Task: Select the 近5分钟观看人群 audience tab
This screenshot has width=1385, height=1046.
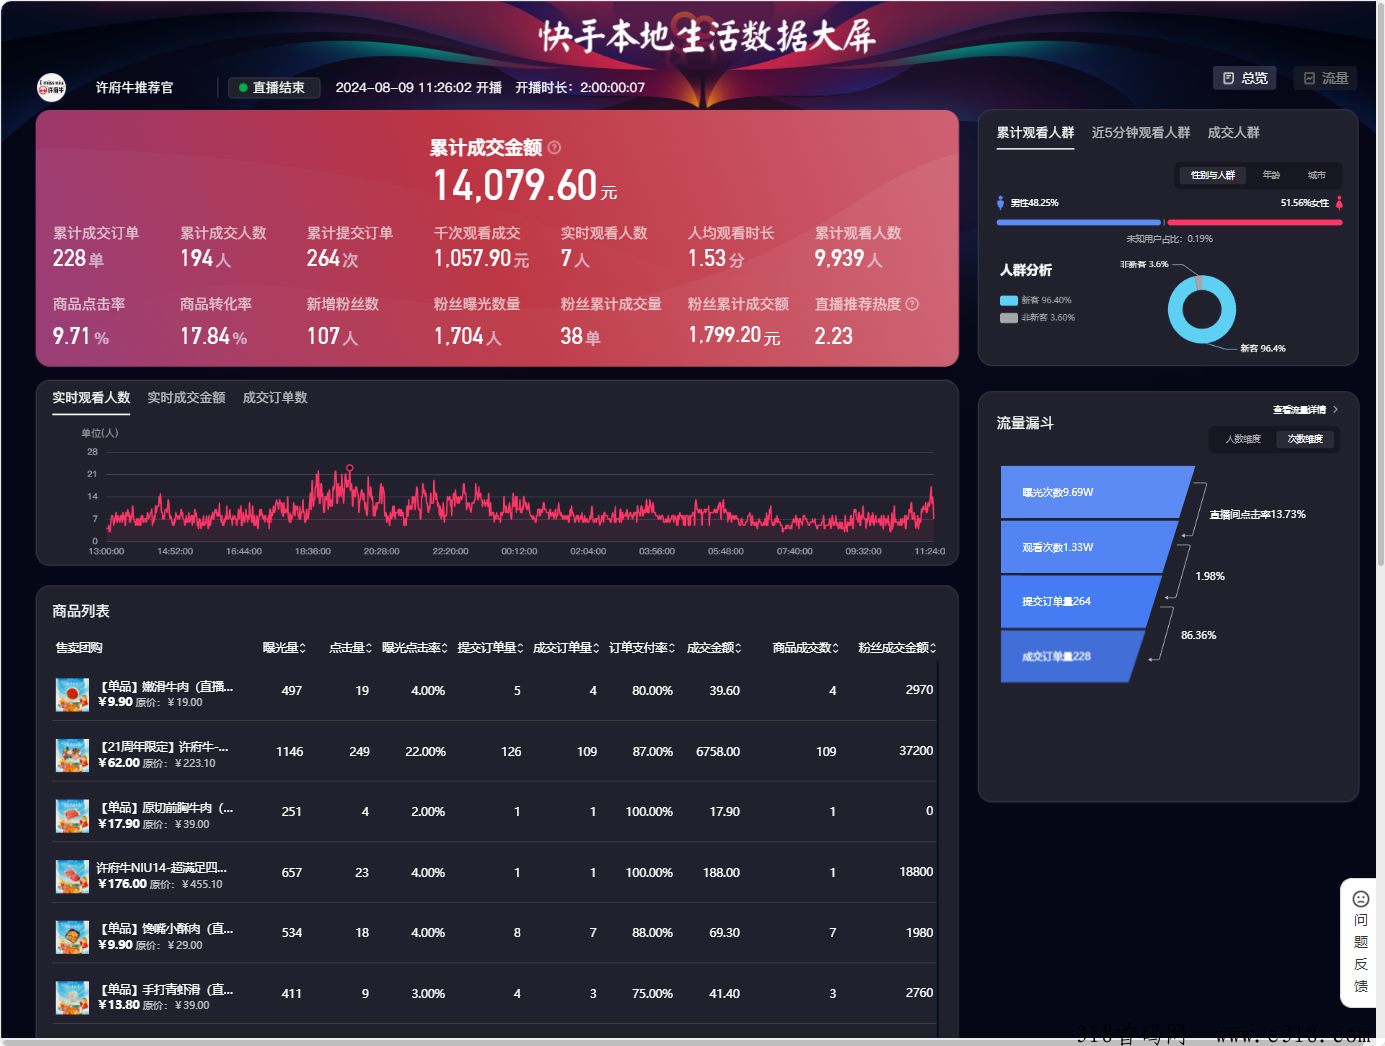Action: coord(1141,133)
